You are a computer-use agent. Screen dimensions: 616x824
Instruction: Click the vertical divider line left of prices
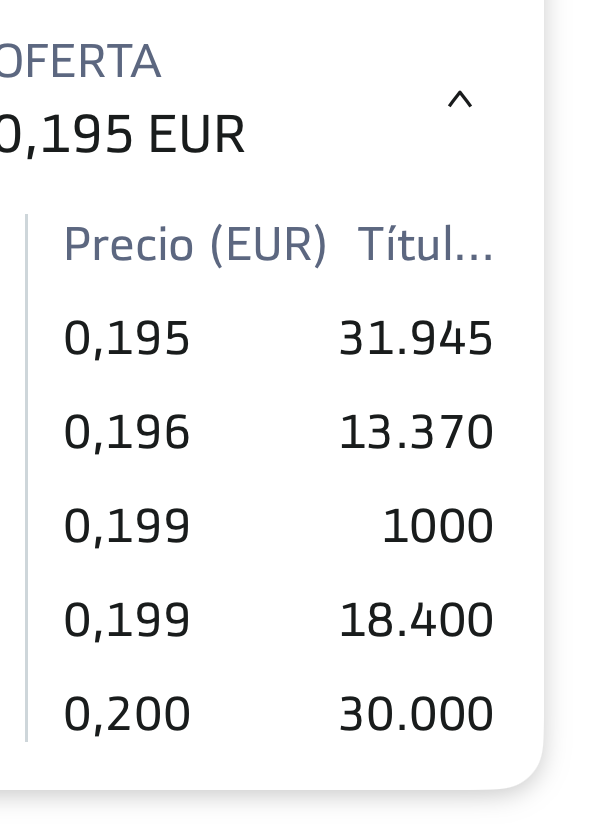(x=26, y=478)
